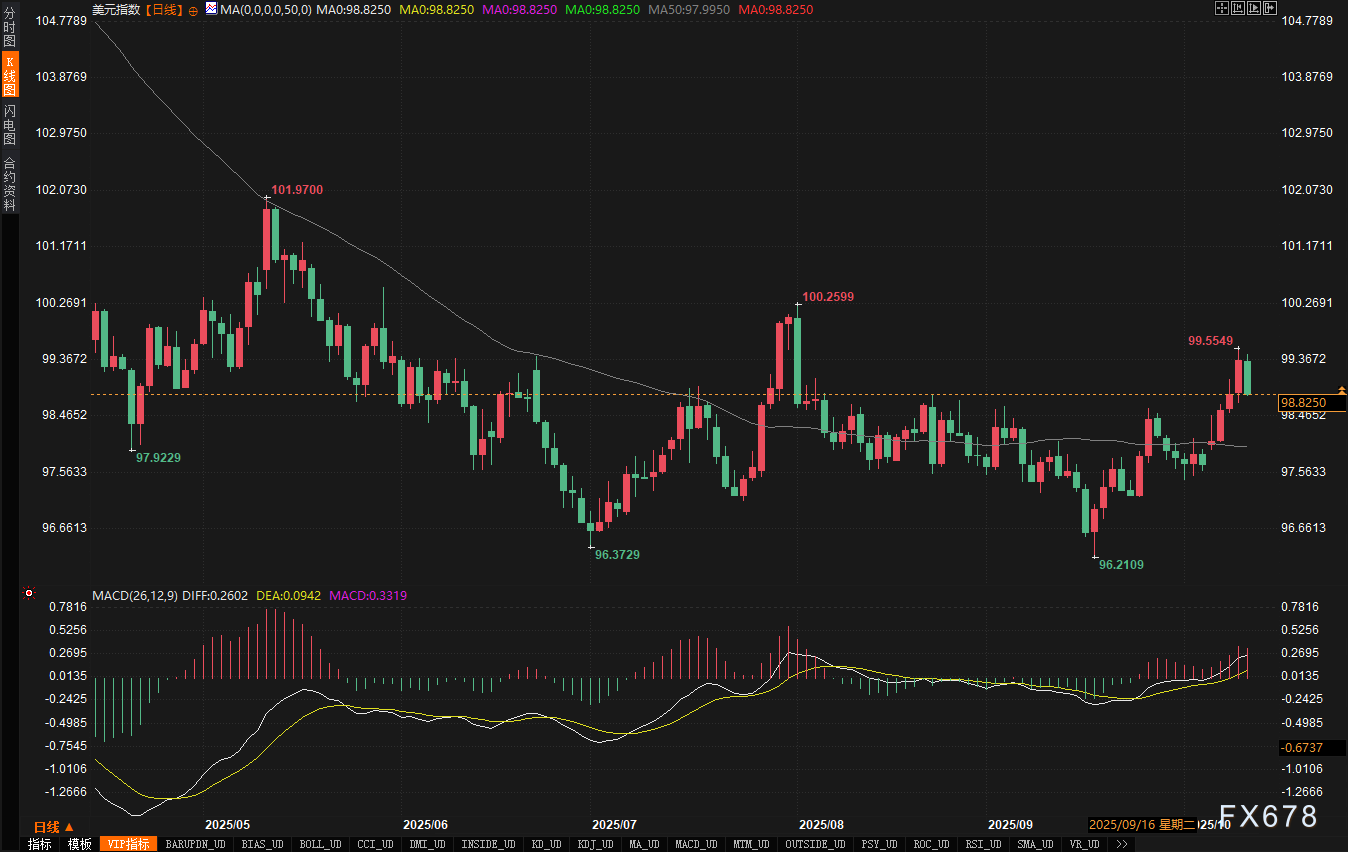This screenshot has width=1348, height=852.
Task: Expand the 日线 period selector
Action: pyautogui.click(x=53, y=827)
